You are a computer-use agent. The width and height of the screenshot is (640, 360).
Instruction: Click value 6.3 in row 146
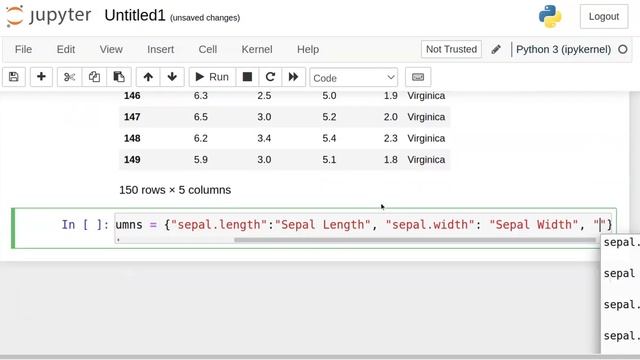[201, 96]
